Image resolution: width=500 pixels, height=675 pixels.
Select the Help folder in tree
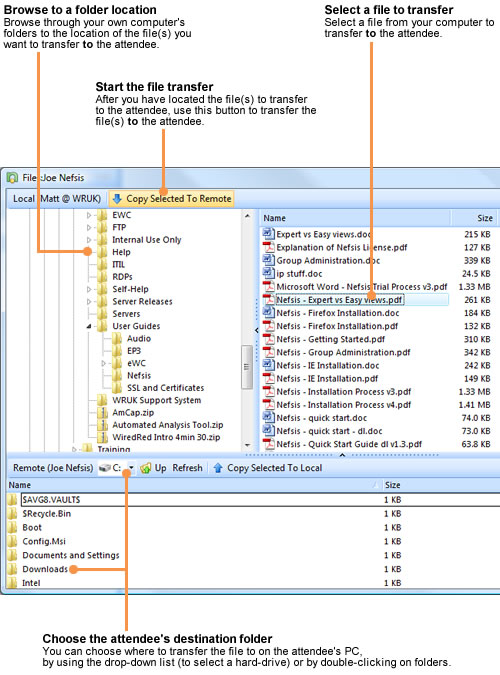tap(121, 252)
